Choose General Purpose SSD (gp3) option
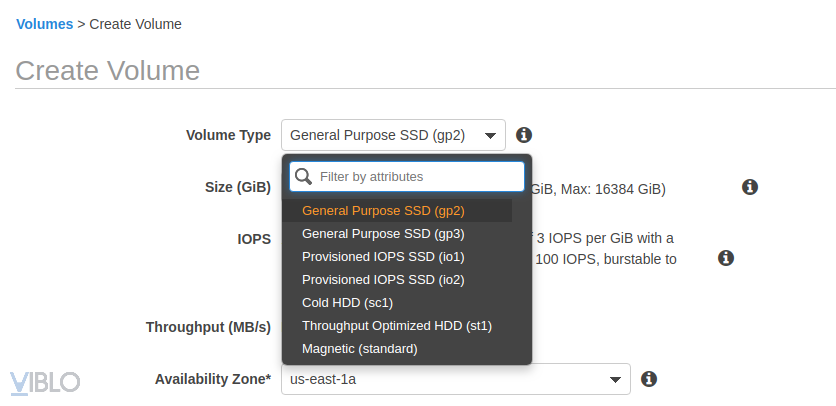 pyautogui.click(x=383, y=234)
